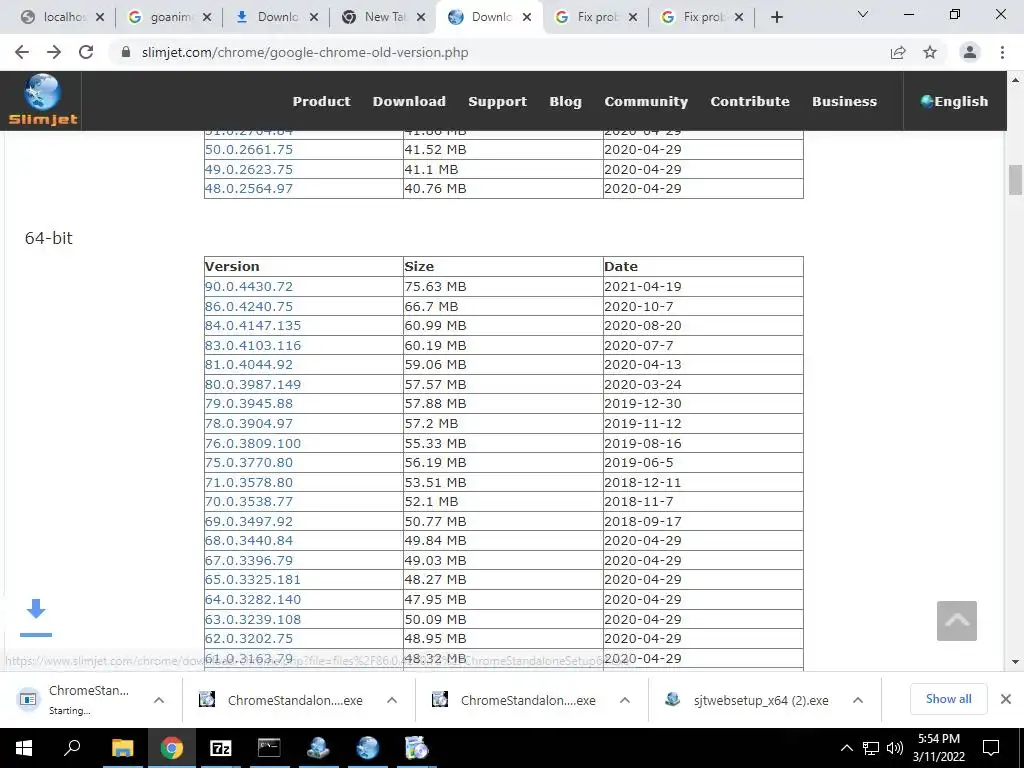Click the Slimjet logo

(42, 100)
